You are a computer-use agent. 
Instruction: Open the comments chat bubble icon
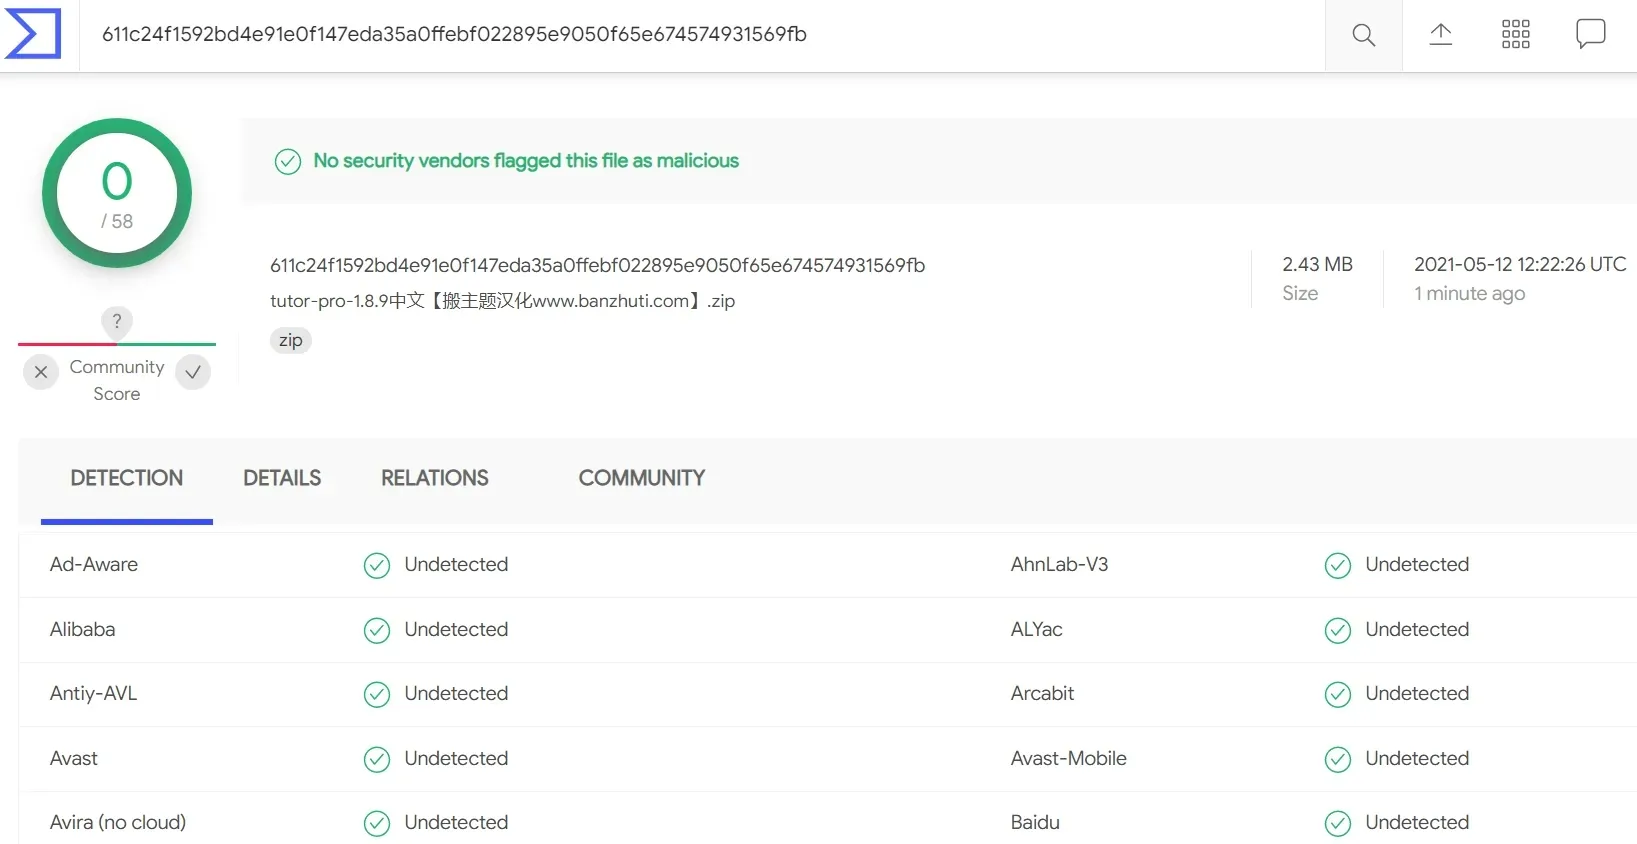point(1590,34)
